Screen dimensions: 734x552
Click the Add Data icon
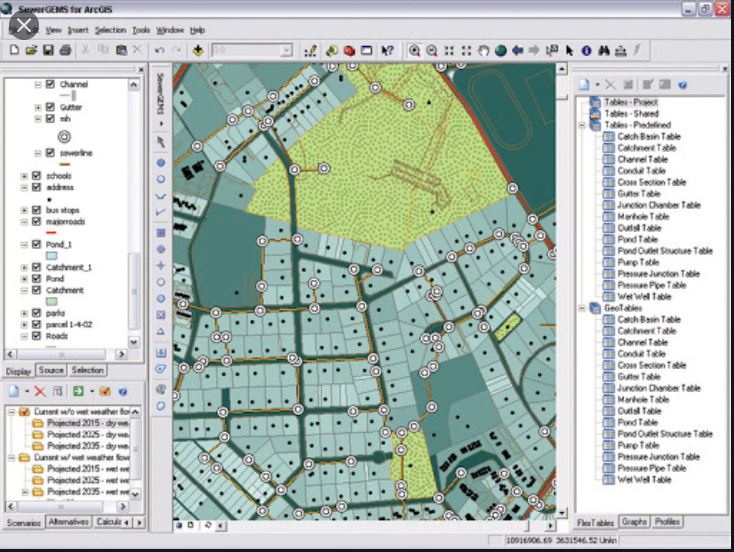click(x=199, y=50)
